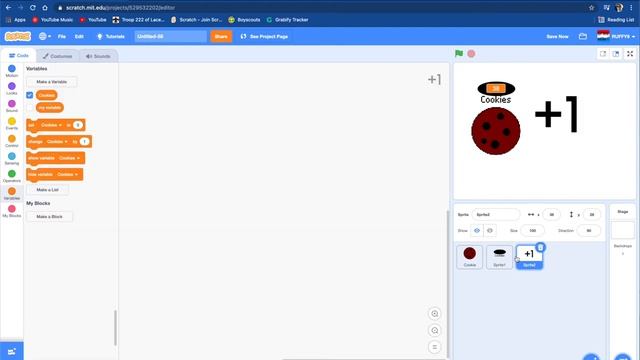The image size is (640, 360).
Task: Uncheck the Cookies variable checkbox
Action: [x=29, y=95]
